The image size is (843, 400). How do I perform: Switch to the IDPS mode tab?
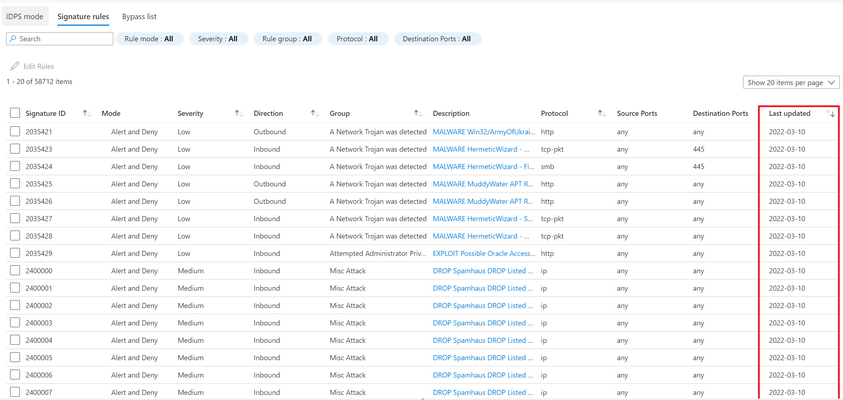pyautogui.click(x=25, y=17)
